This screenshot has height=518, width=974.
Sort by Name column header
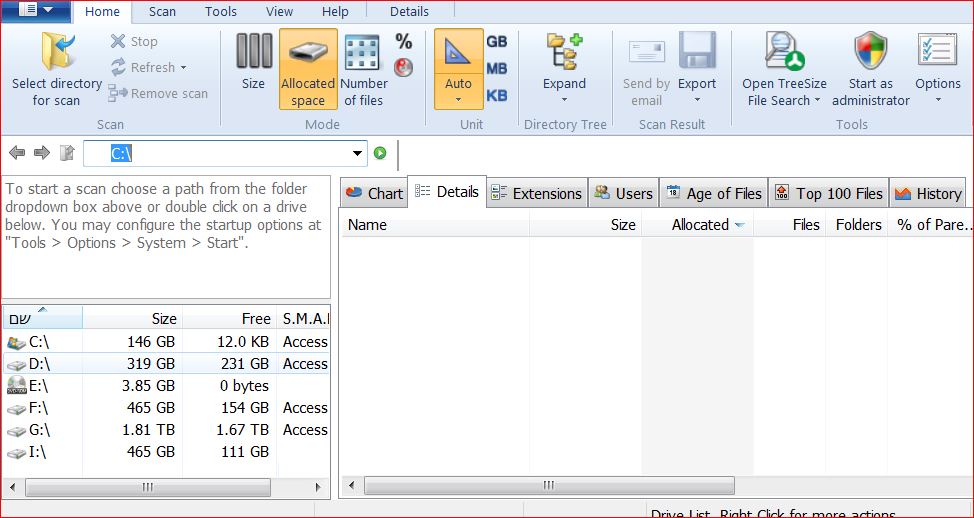coord(435,225)
